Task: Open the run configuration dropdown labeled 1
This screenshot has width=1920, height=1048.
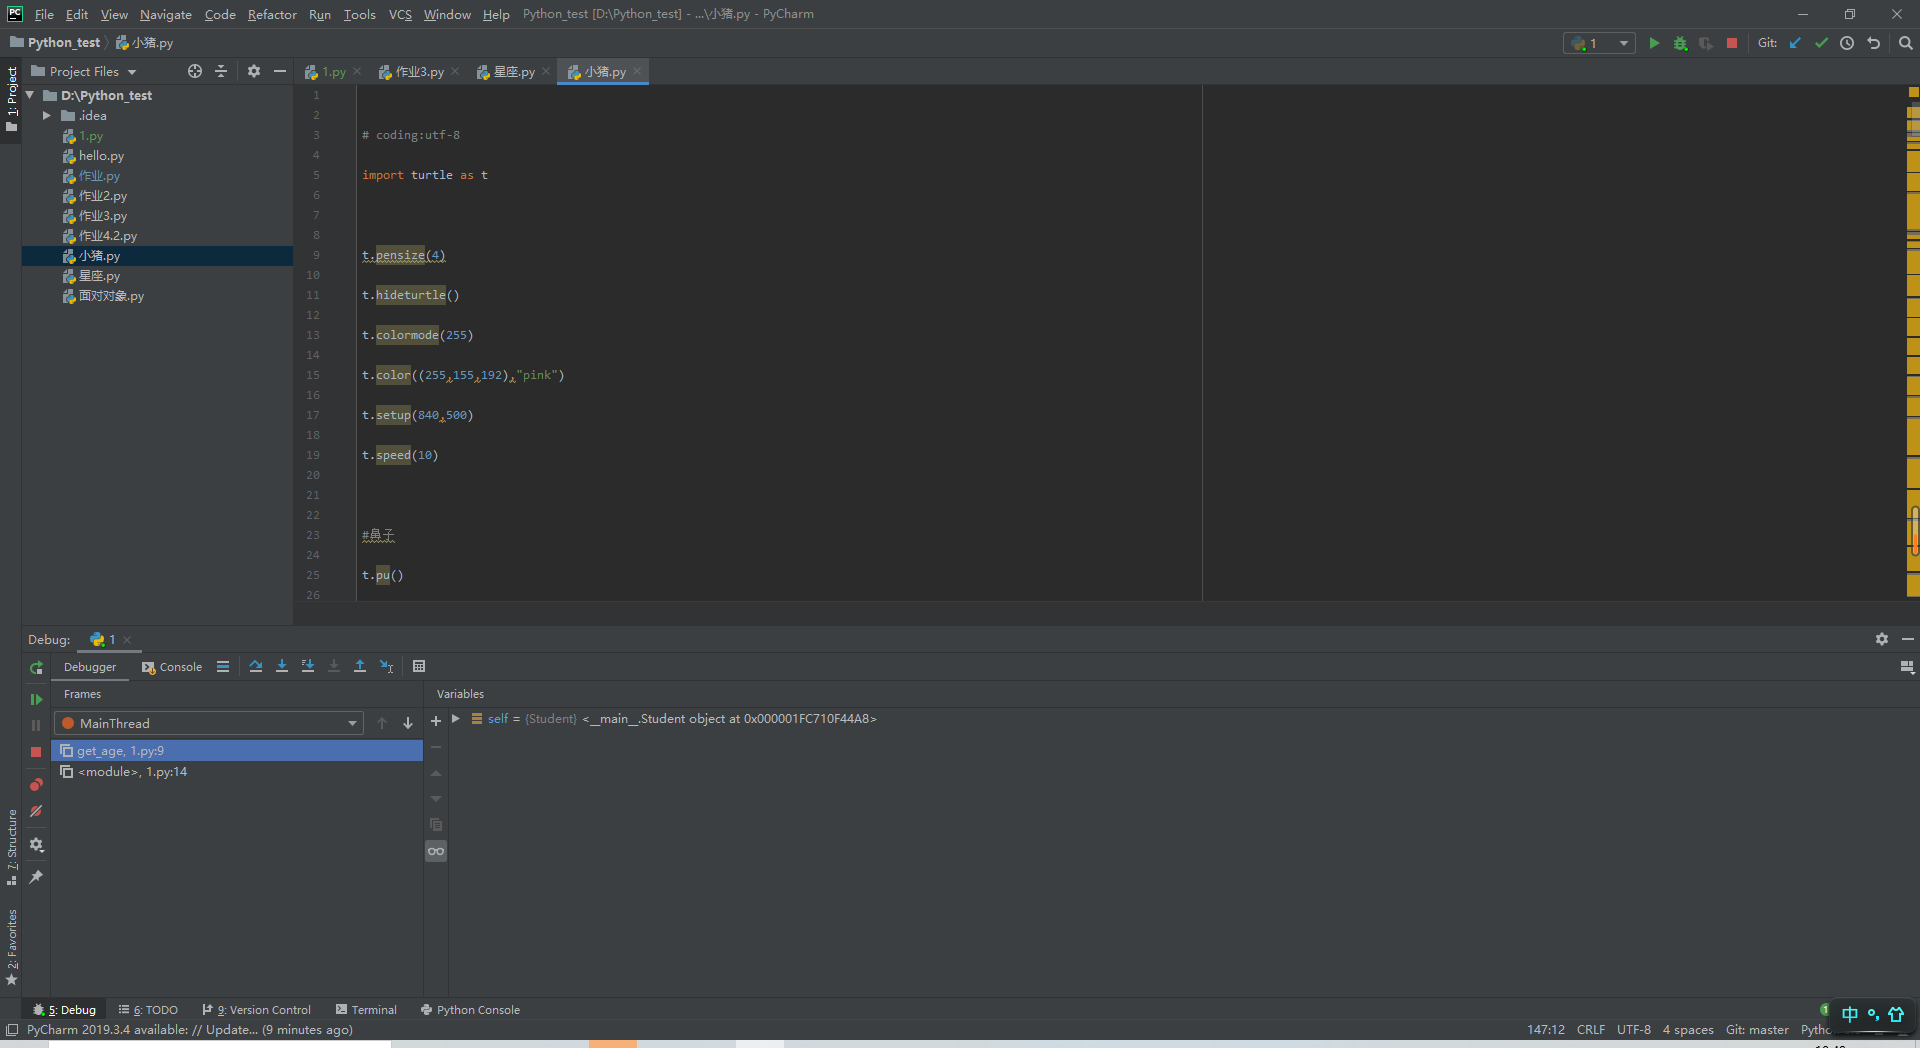Action: pos(1599,43)
